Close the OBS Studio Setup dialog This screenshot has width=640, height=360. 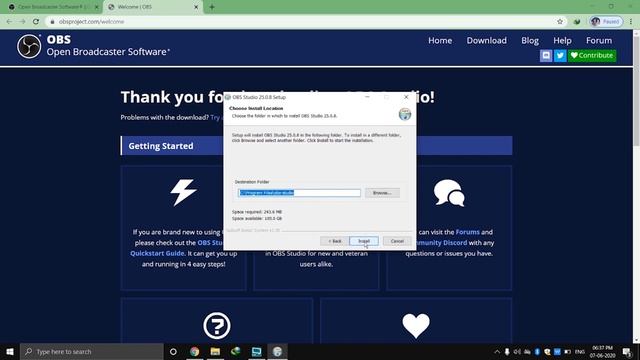[406, 97]
